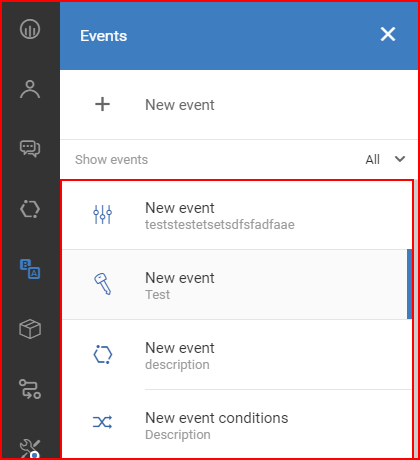Open the package box sidebar icon

pos(30,329)
